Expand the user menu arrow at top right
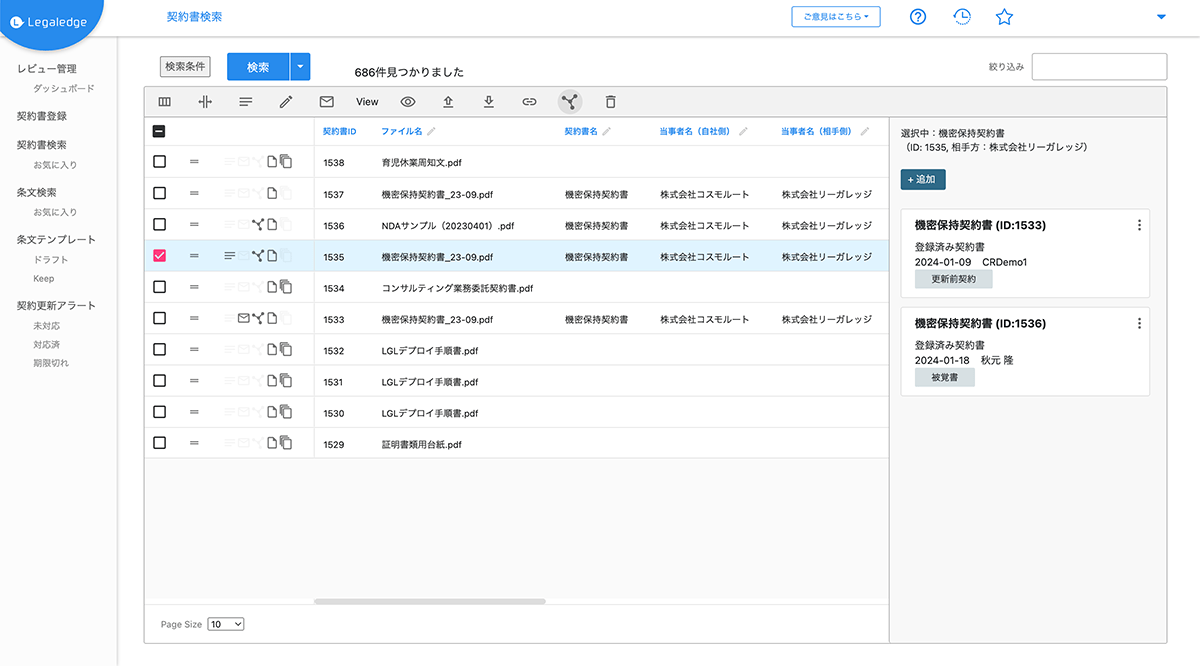 pos(1161,16)
